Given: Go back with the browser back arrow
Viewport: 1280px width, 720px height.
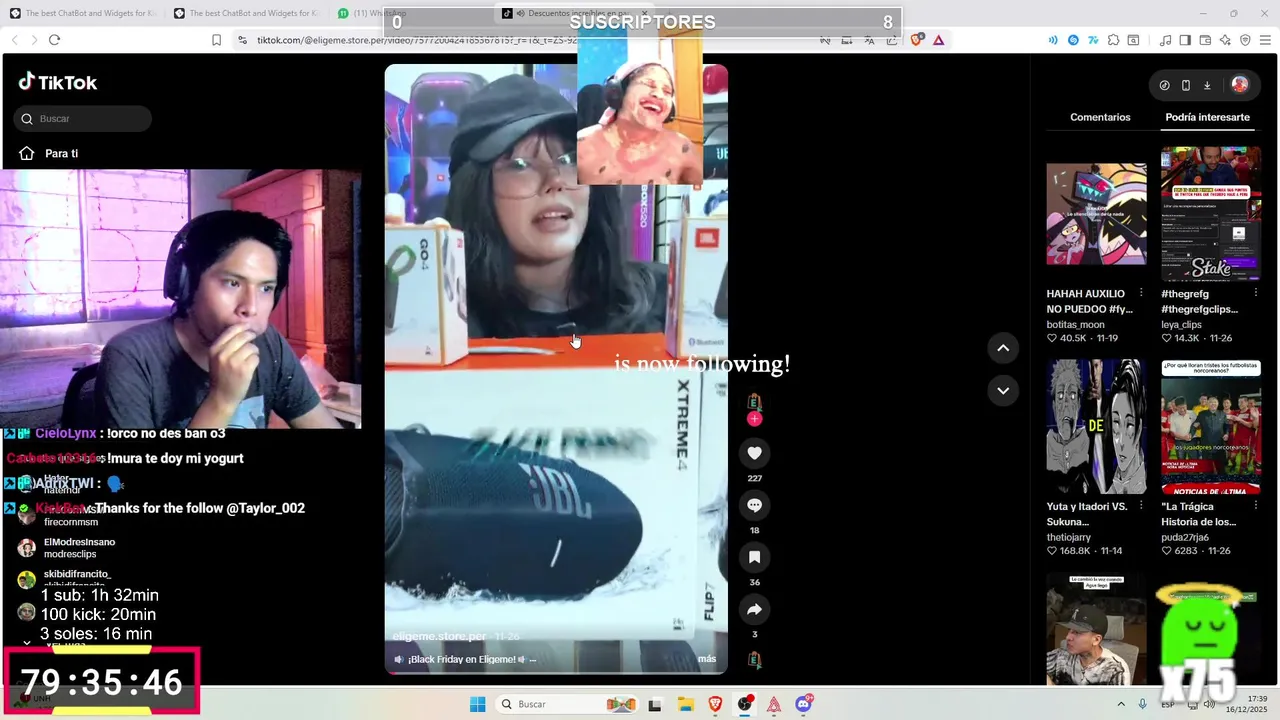Looking at the screenshot, I should 14,40.
